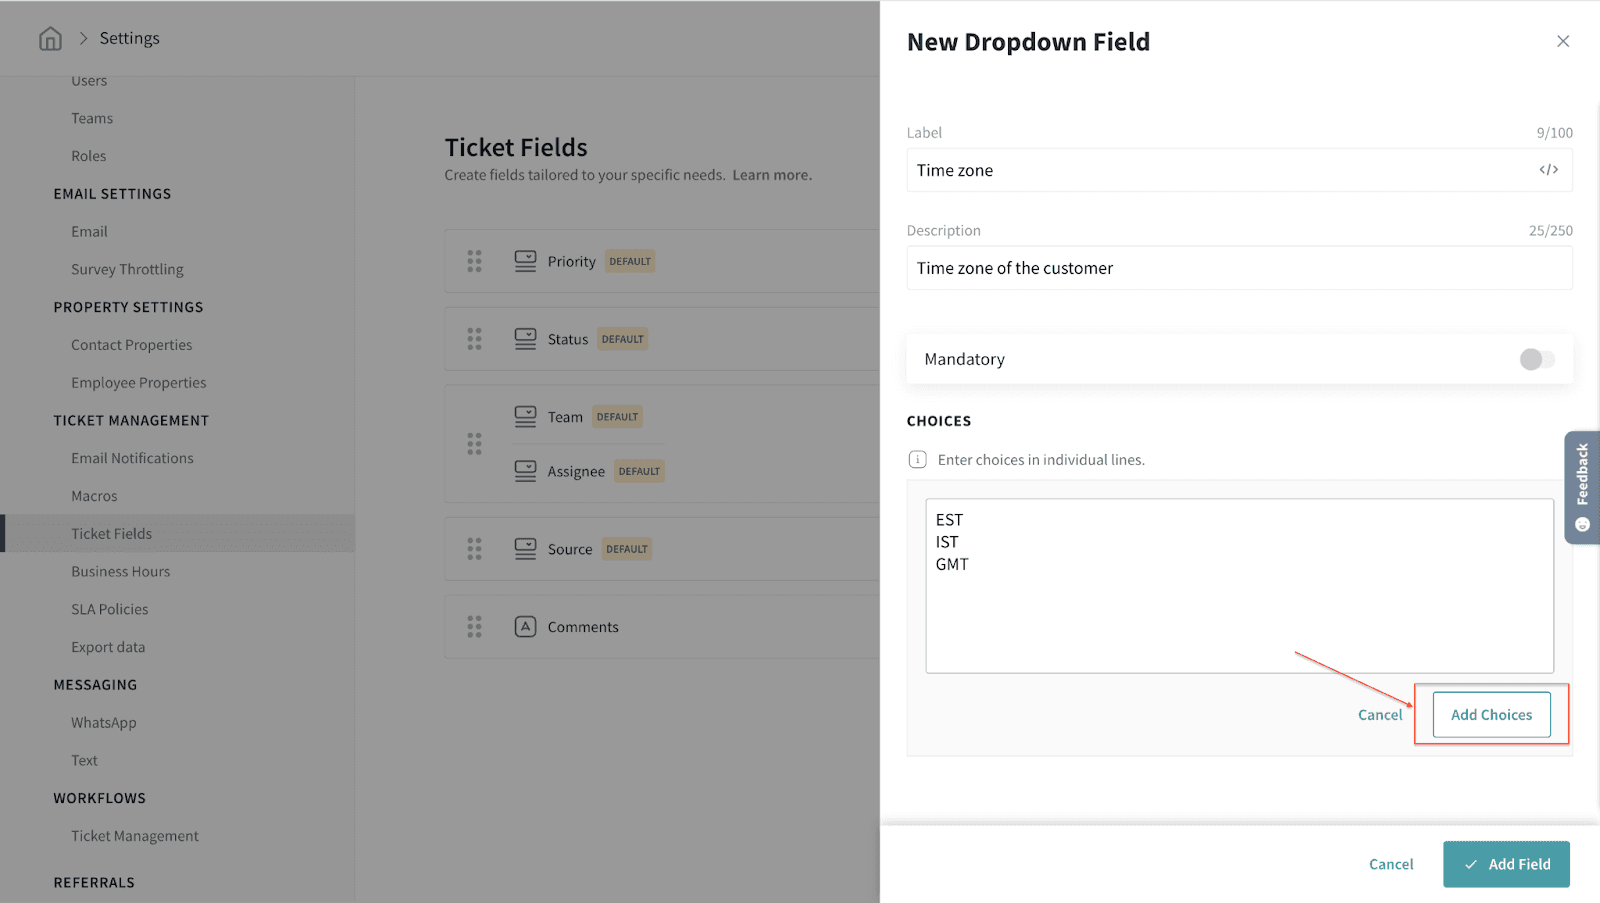Screen dimensions: 1600x903
Task: Open the Learn more link
Action: point(771,175)
